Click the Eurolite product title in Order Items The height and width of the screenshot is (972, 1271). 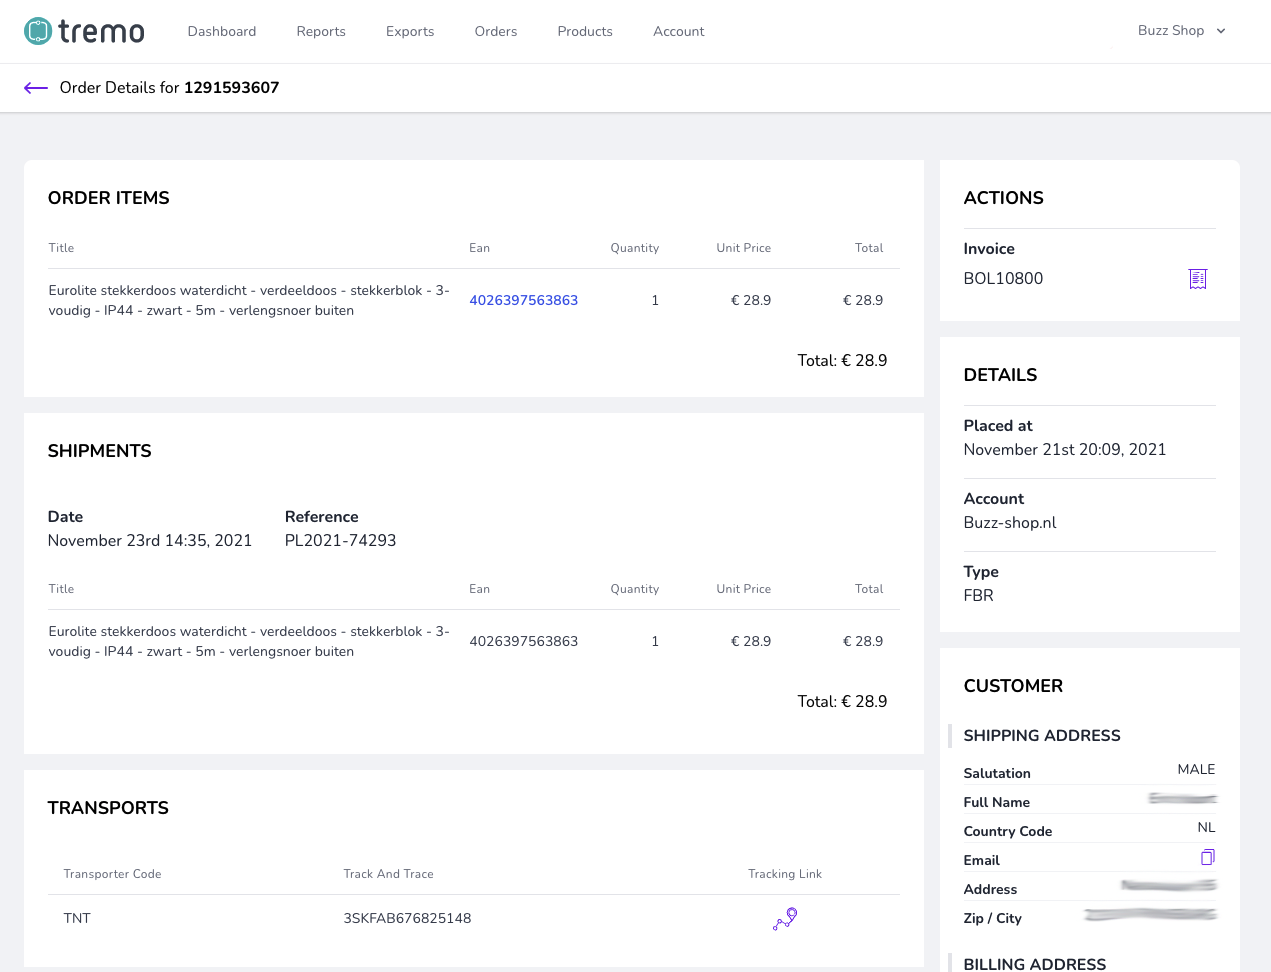tap(249, 300)
